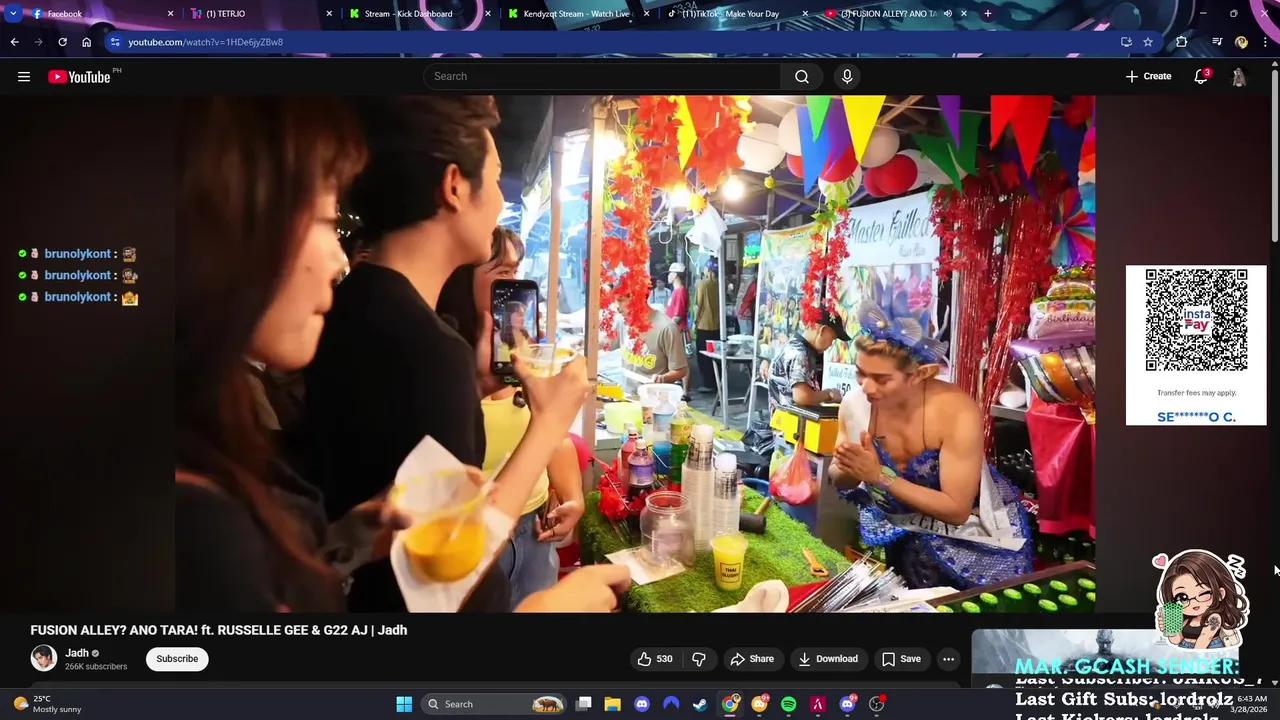Close the TETR.IO tab
Image resolution: width=1280 pixels, height=720 pixels.
tap(329, 14)
